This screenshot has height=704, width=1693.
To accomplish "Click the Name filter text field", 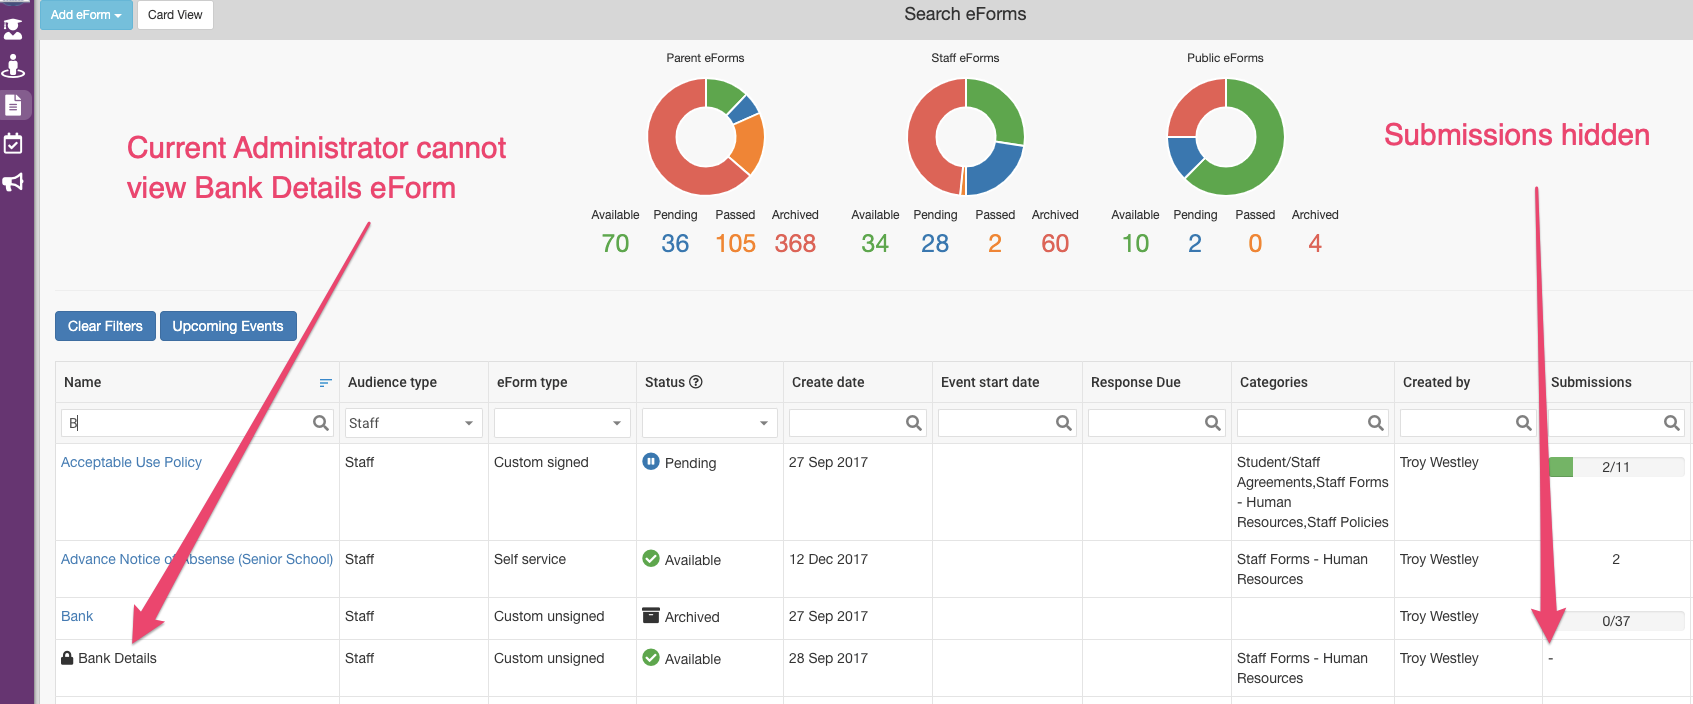I will (186, 423).
